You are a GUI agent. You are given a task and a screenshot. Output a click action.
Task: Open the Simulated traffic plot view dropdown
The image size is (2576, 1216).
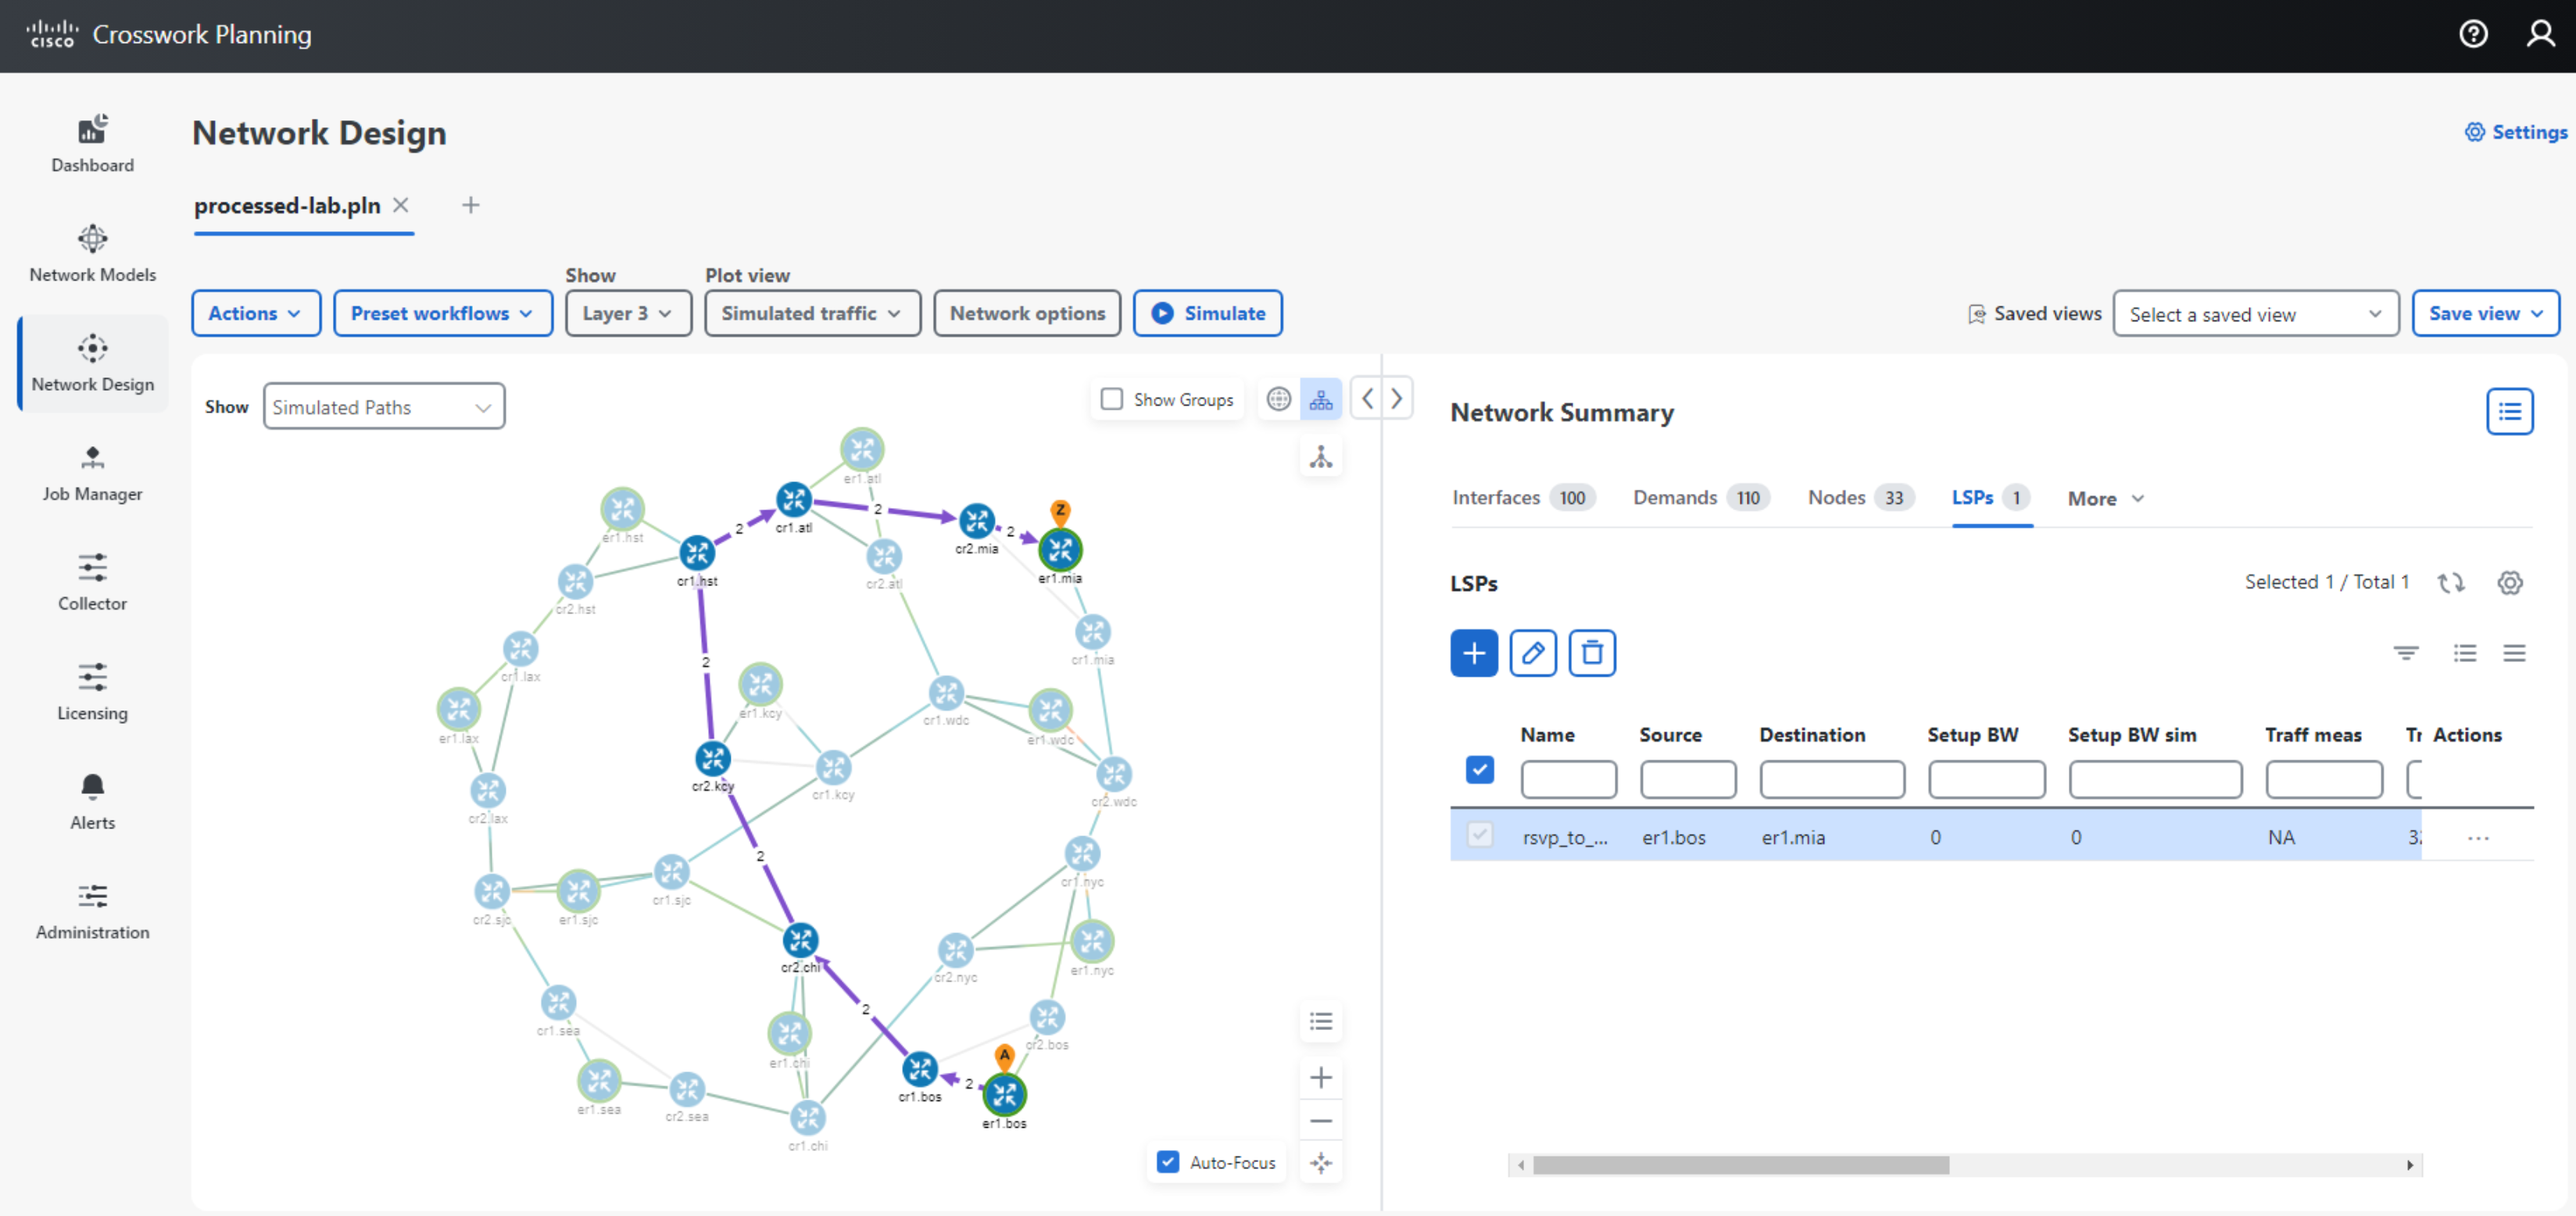pos(812,313)
